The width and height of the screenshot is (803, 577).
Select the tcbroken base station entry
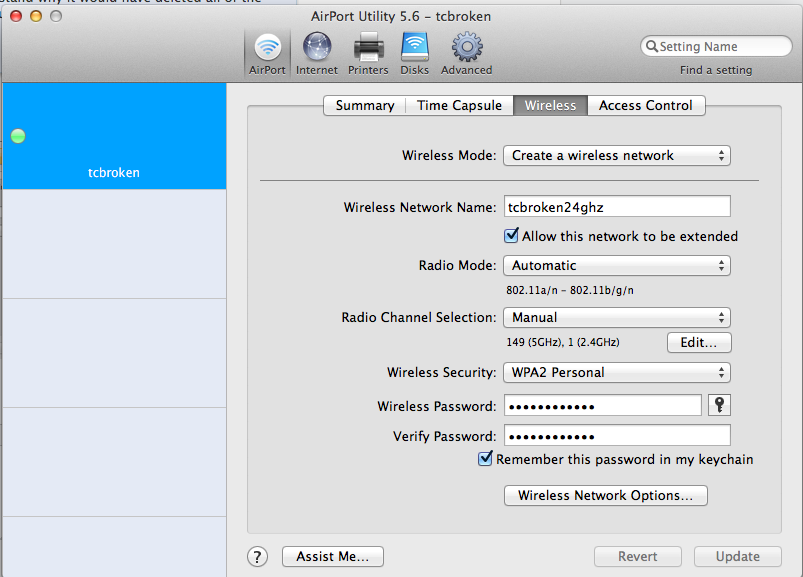coord(114,136)
